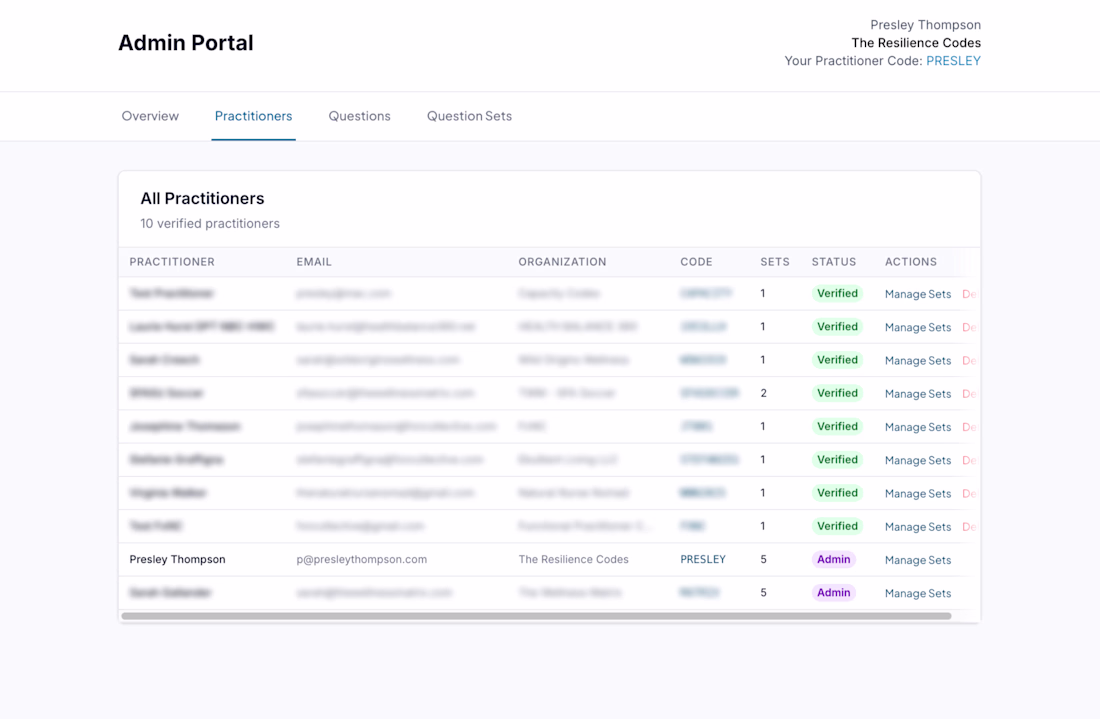
Task: Open the Overview tab
Action: (x=150, y=116)
